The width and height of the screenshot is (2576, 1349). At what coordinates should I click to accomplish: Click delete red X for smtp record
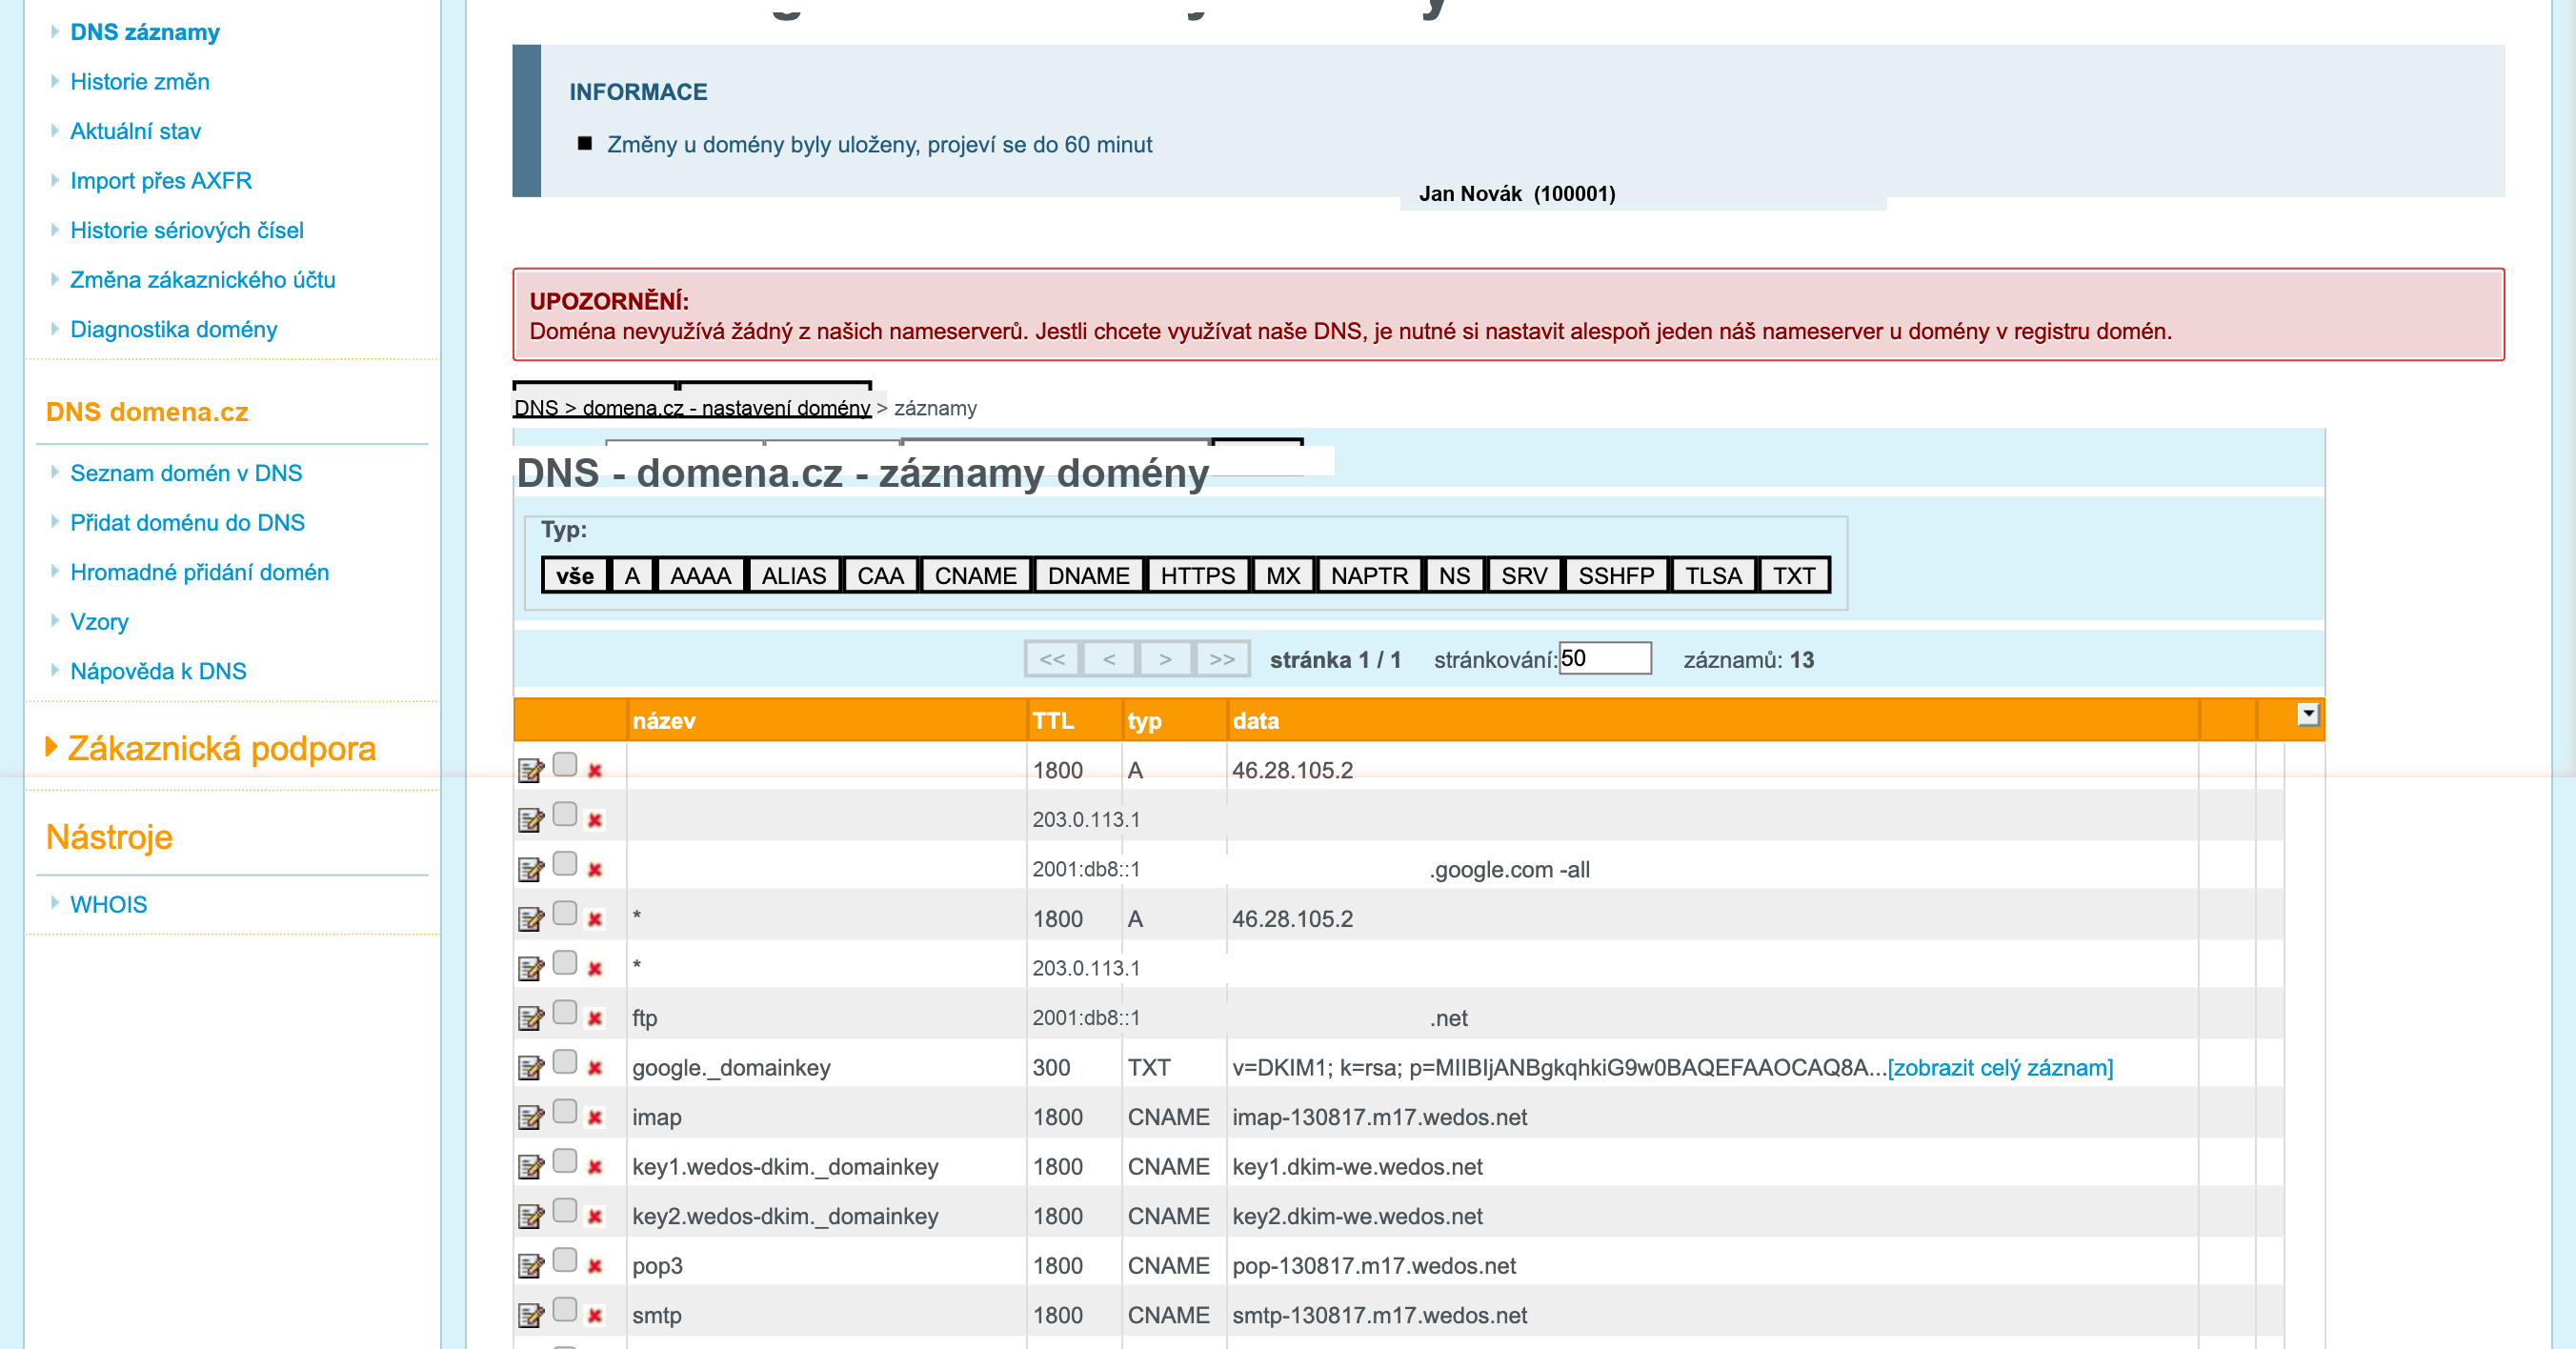(595, 1316)
